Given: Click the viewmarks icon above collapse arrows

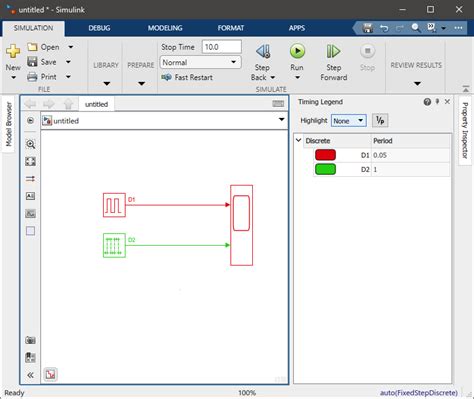Looking at the screenshot, I should click(30, 357).
